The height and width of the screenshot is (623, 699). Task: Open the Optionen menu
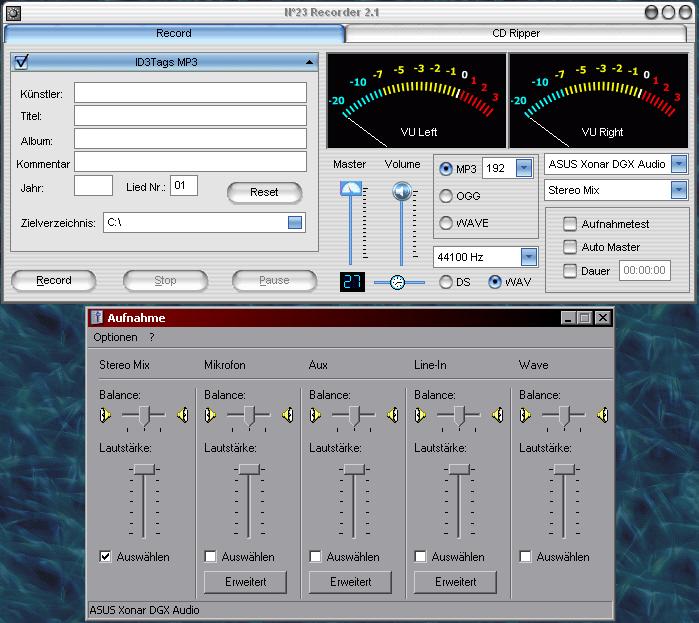[115, 338]
